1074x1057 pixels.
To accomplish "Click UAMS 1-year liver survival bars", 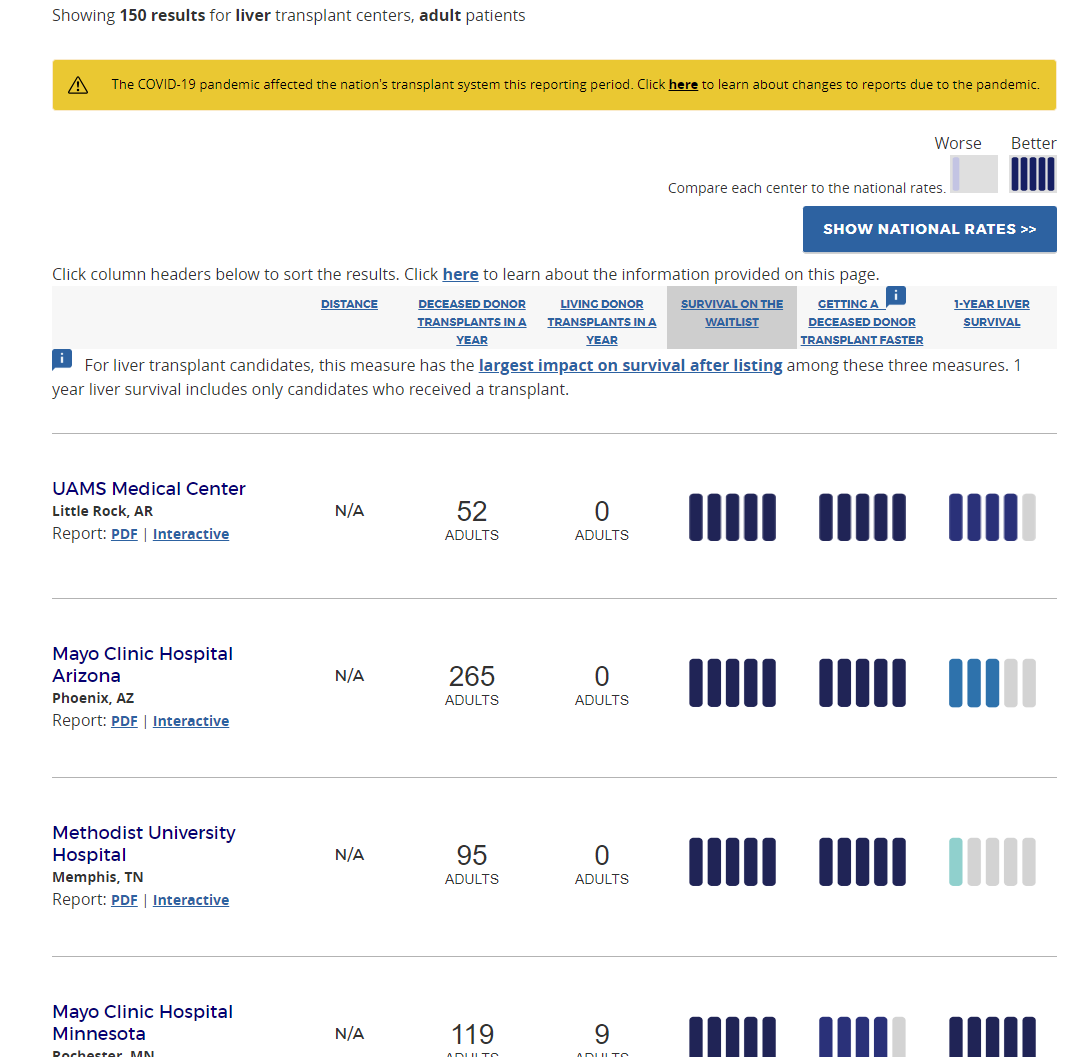I will tap(992, 517).
